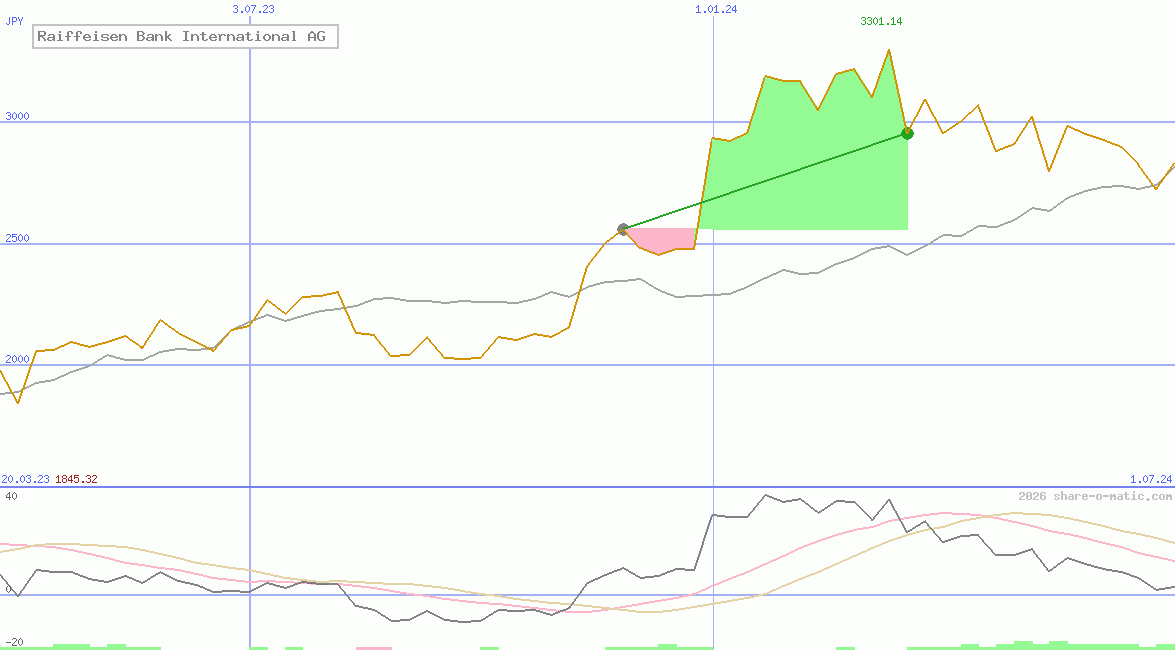This screenshot has height=650, width=1175.
Task: Click the 3000 price axis label
Action: click(17, 116)
